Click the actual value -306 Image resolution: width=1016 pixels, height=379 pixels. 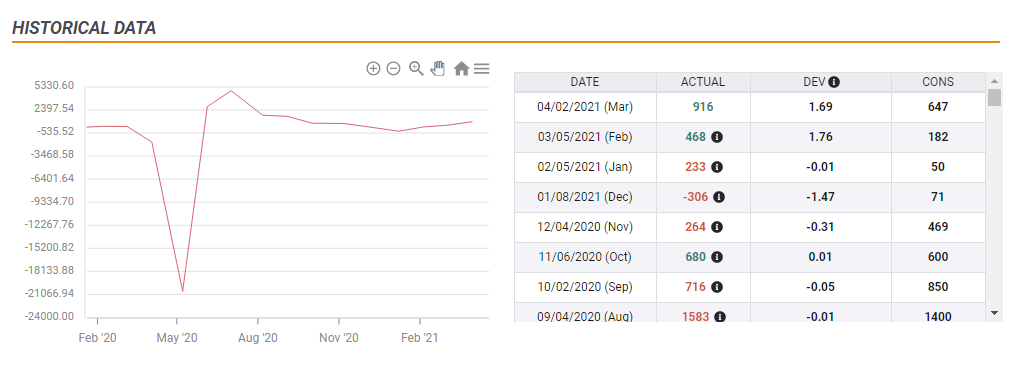coord(696,197)
